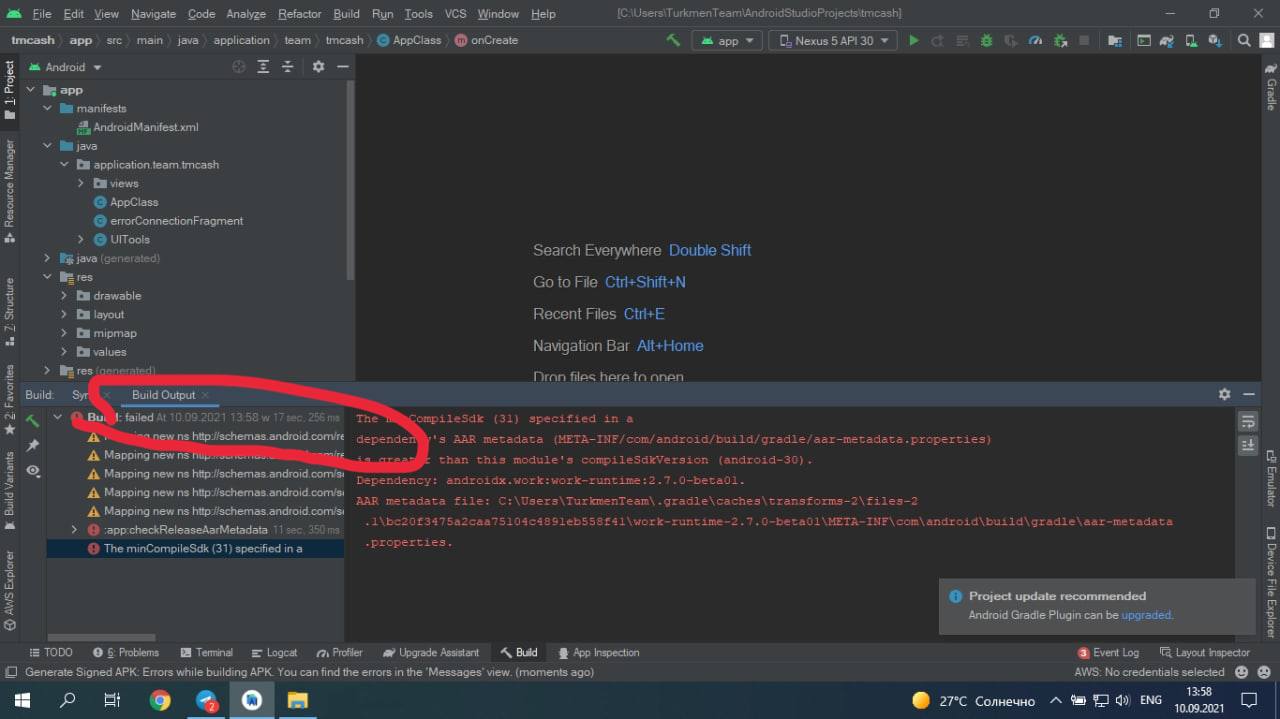Click the onCreate breadcrumb

[486, 40]
